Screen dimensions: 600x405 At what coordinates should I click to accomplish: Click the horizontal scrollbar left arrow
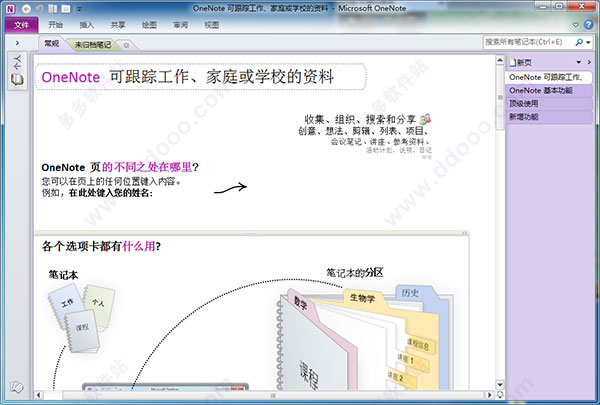[38, 395]
